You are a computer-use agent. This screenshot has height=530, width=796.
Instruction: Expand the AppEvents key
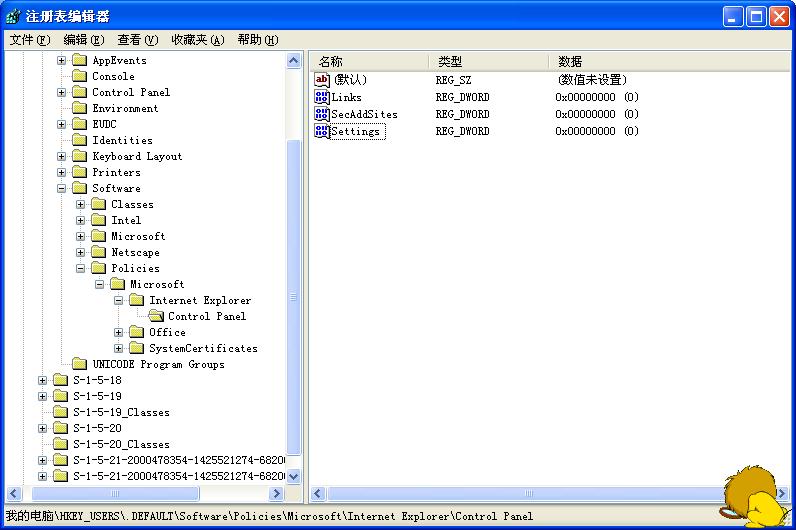(61, 60)
